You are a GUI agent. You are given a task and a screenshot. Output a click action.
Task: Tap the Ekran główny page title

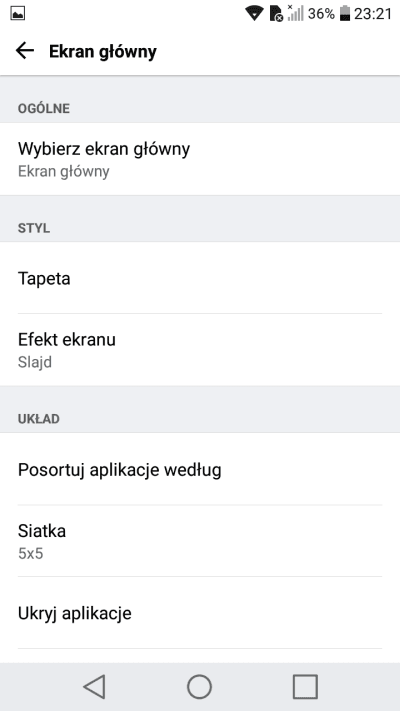point(103,52)
